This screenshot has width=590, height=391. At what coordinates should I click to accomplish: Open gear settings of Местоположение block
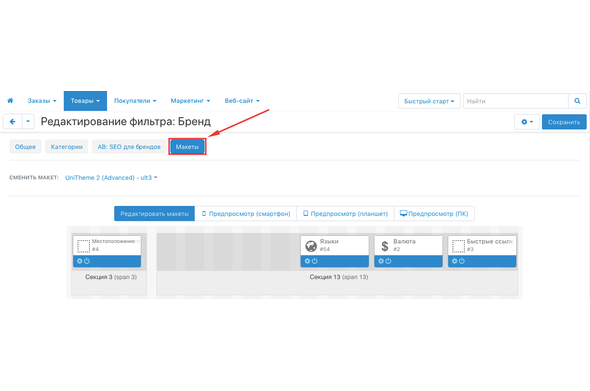point(79,261)
